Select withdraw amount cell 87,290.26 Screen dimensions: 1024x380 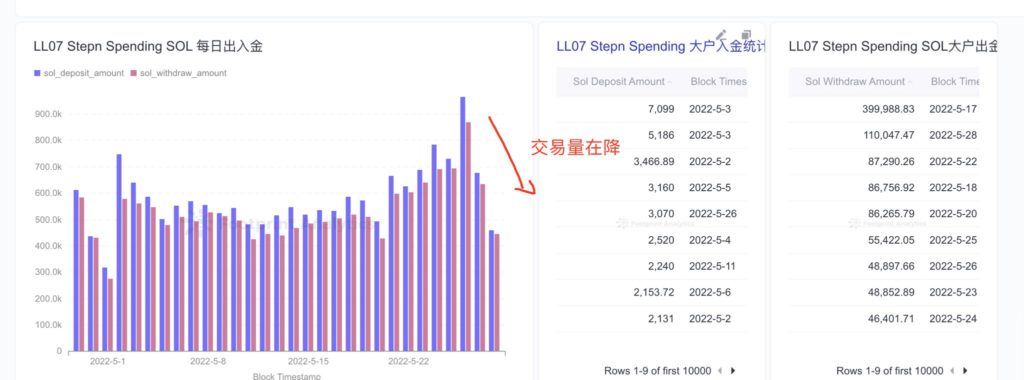tap(891, 161)
